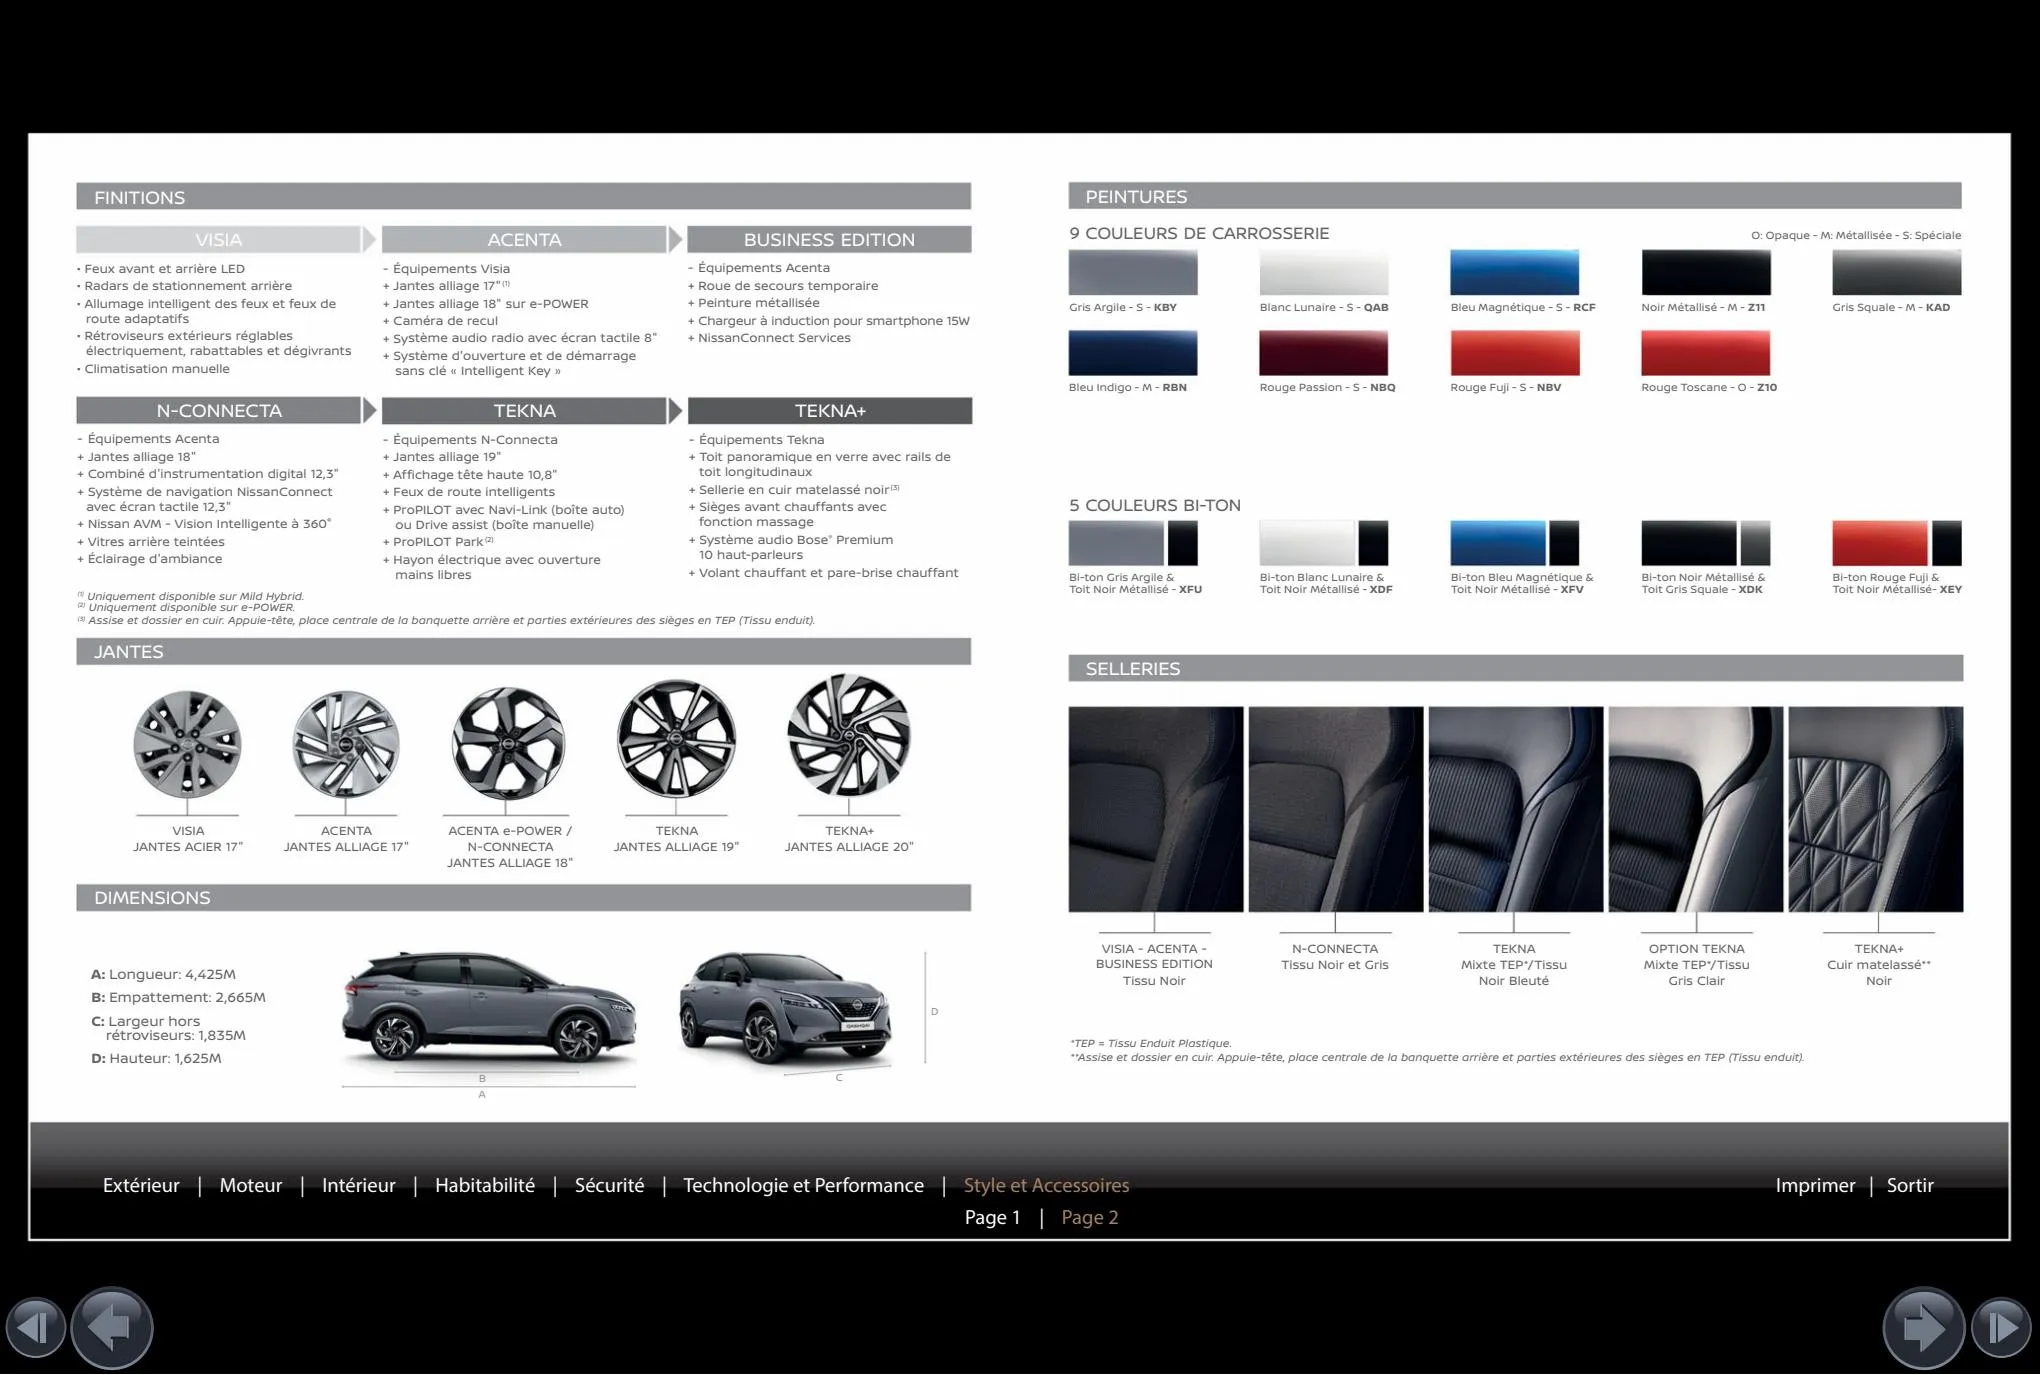Screen dimensions: 2040x1375
Task: Select Noir Métallisé Z11 paint swatch
Action: (x=1706, y=272)
